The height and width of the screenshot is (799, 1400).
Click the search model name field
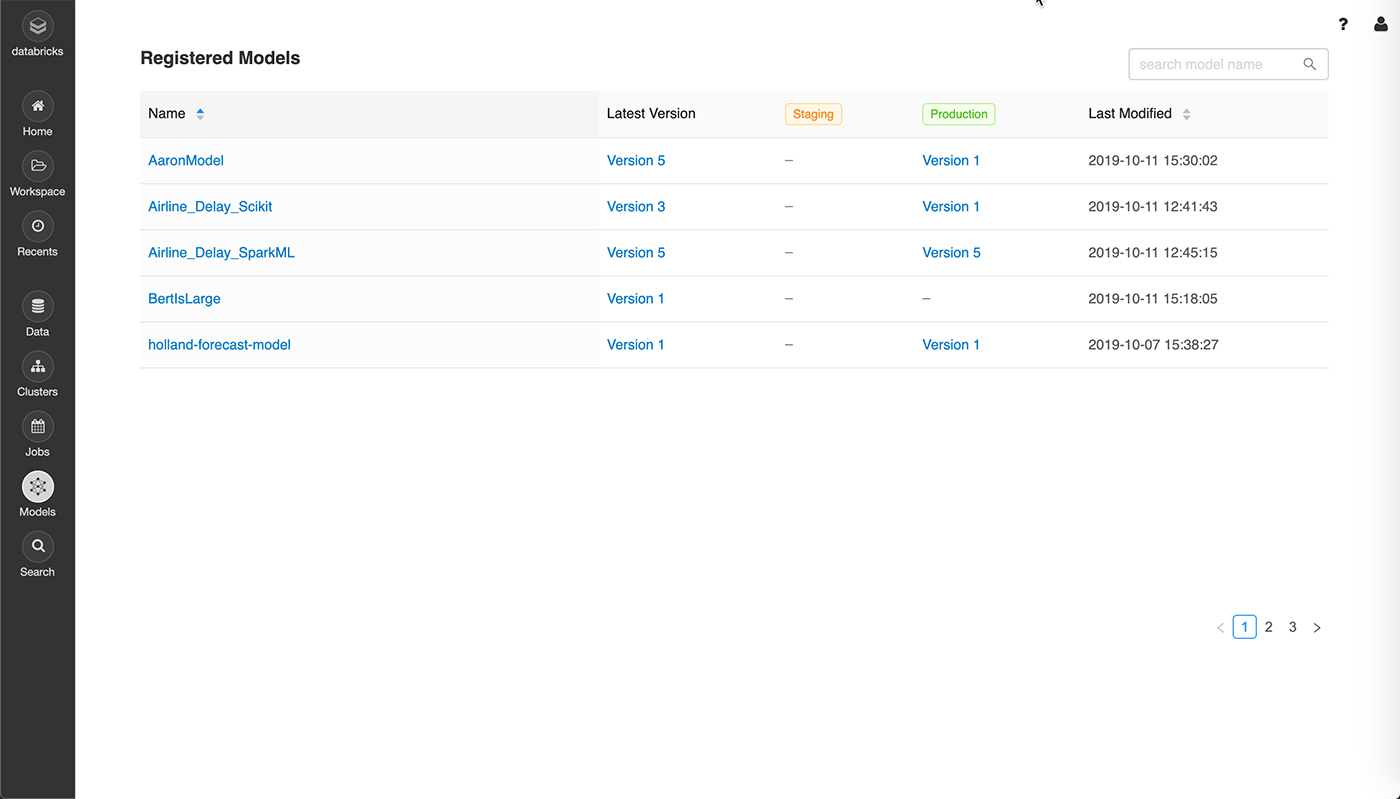1216,64
